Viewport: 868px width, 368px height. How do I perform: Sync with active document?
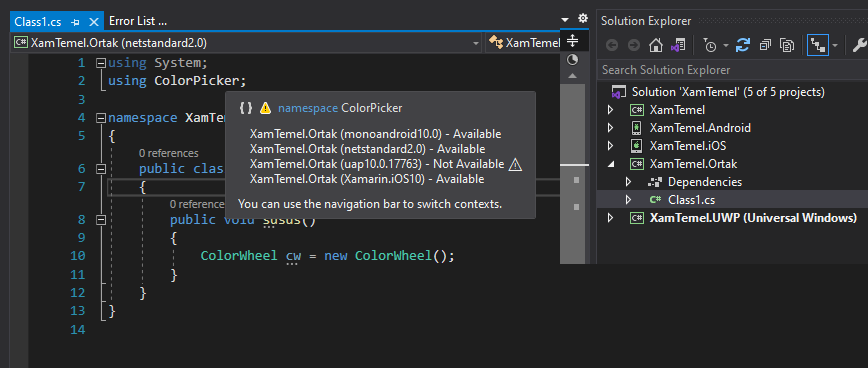tap(742, 45)
